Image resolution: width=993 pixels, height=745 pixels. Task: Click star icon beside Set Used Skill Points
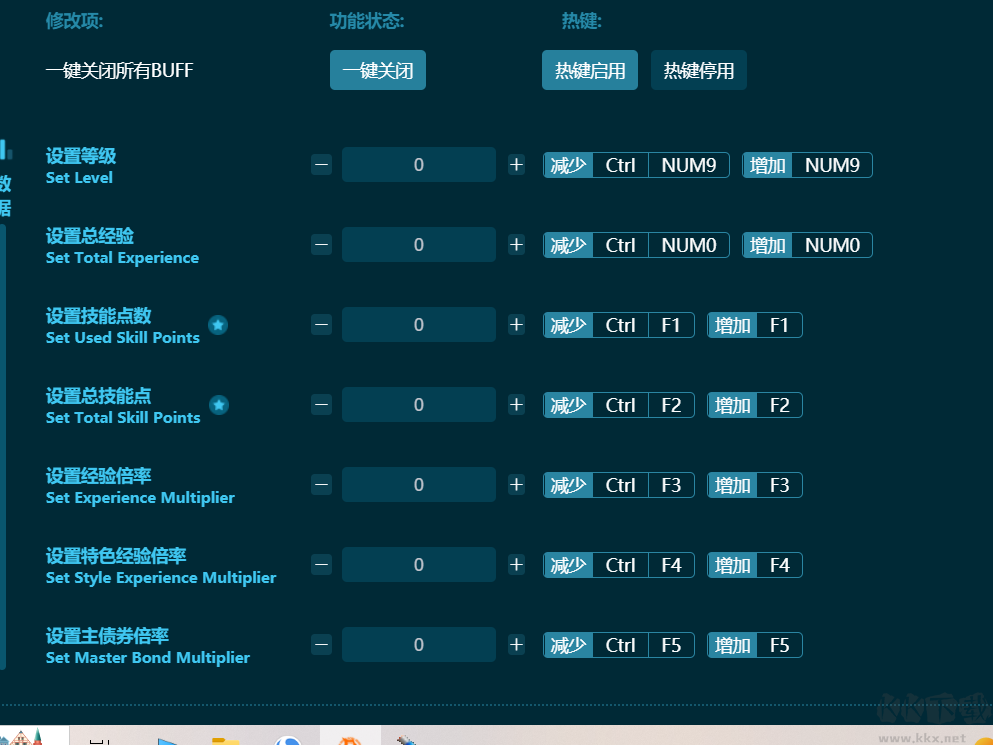(x=218, y=325)
